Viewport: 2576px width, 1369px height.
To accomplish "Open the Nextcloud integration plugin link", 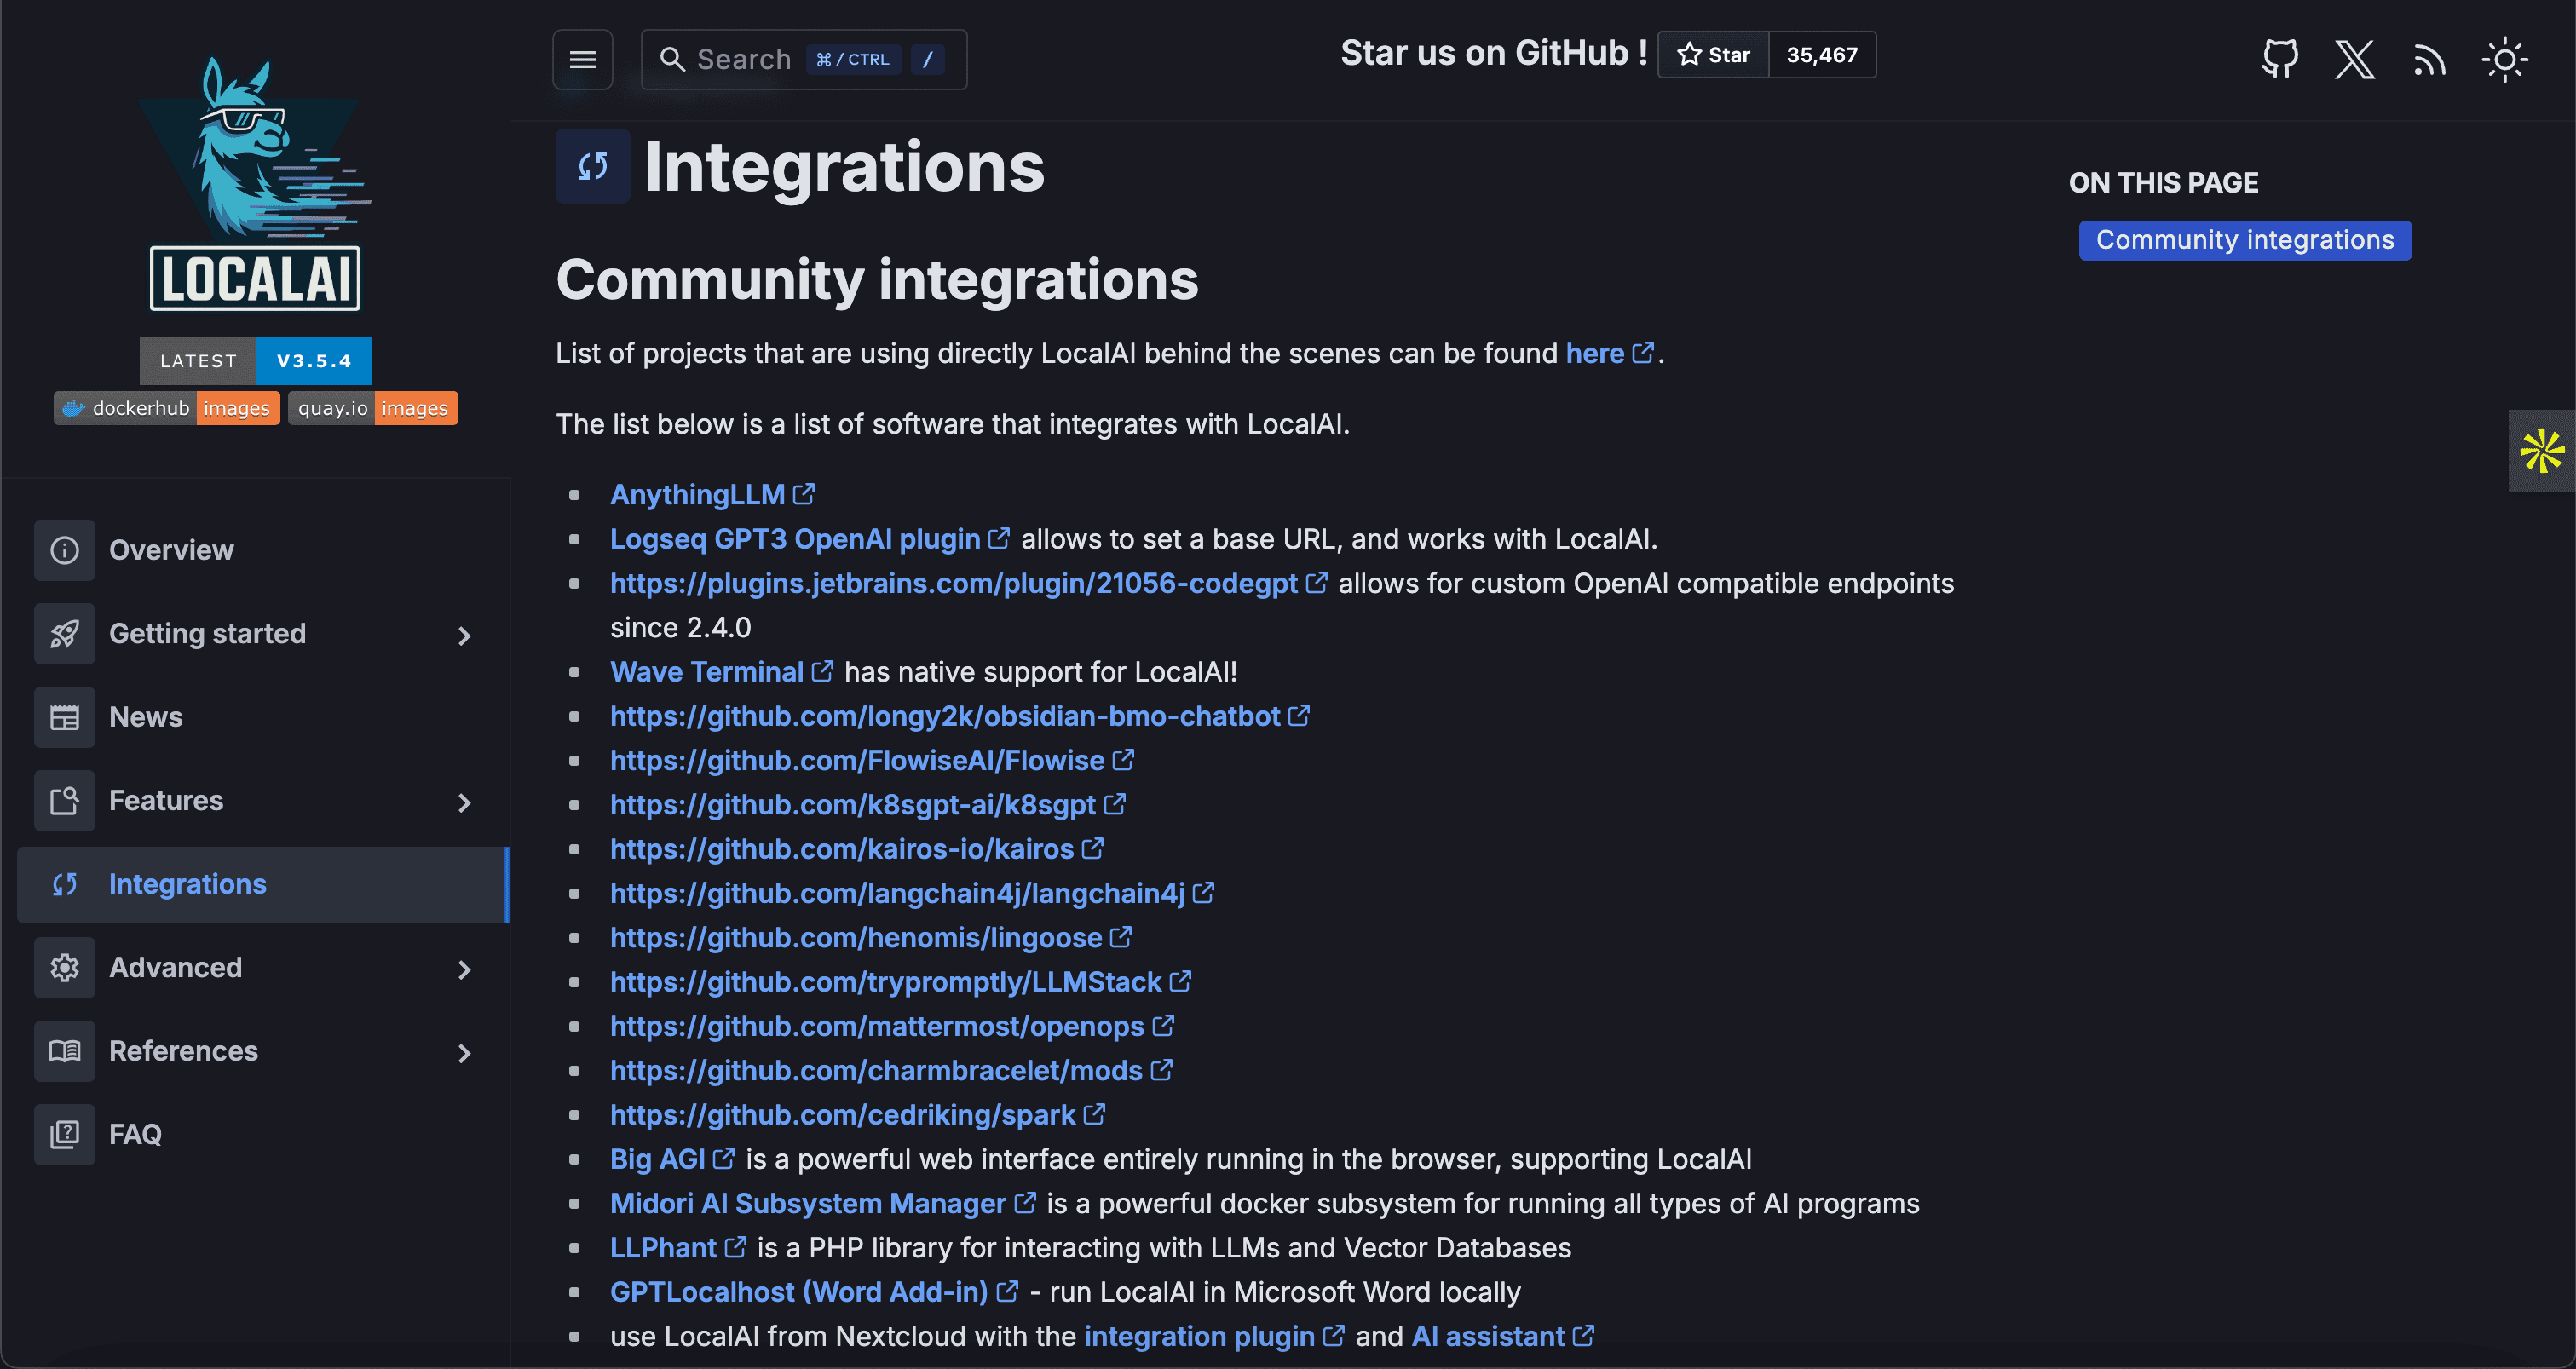I will [1199, 1336].
